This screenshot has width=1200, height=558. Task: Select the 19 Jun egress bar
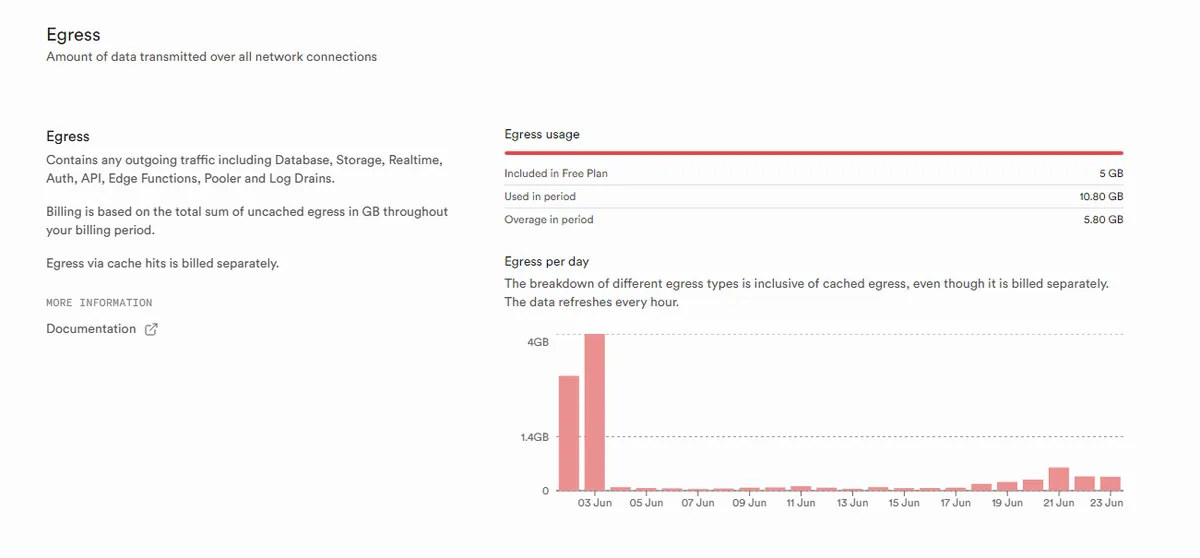coord(1007,486)
